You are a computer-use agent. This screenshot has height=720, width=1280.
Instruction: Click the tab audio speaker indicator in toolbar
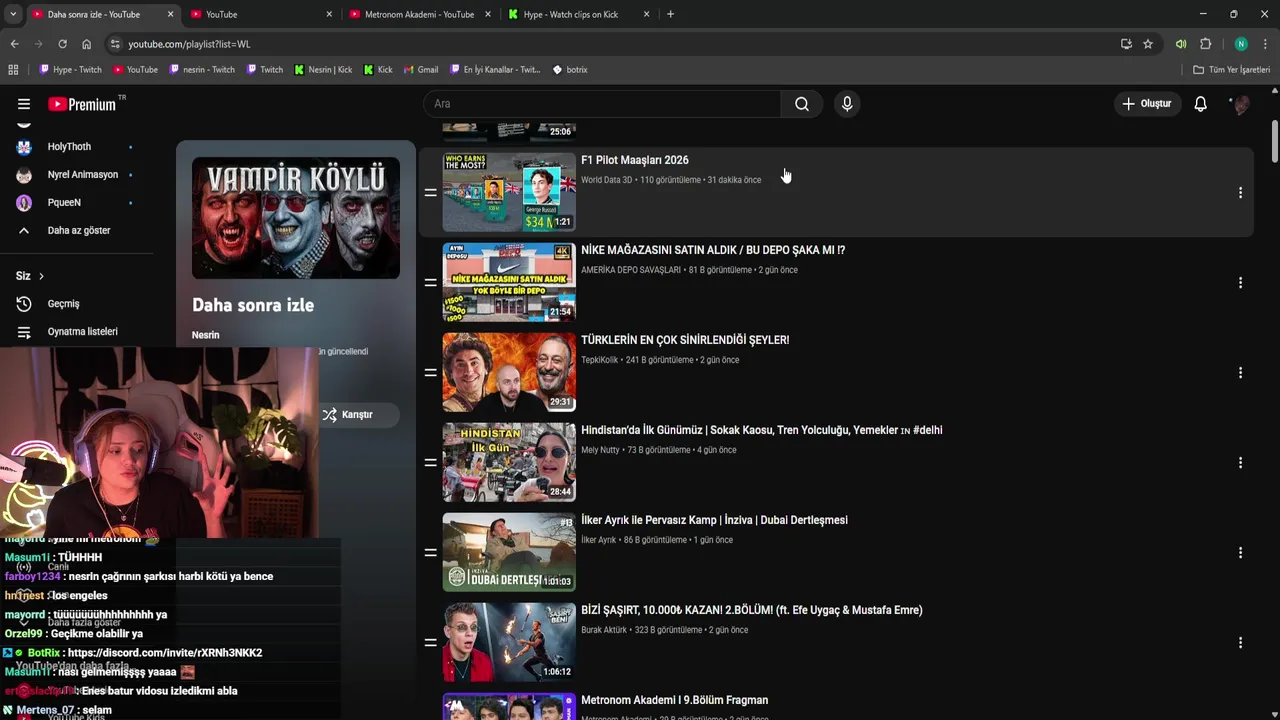tap(1181, 44)
